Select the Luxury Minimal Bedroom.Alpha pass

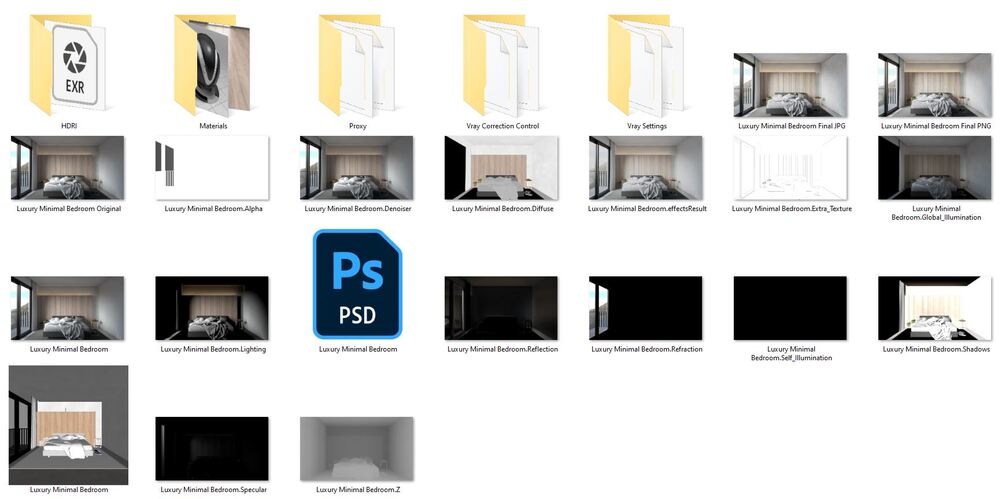(212, 167)
